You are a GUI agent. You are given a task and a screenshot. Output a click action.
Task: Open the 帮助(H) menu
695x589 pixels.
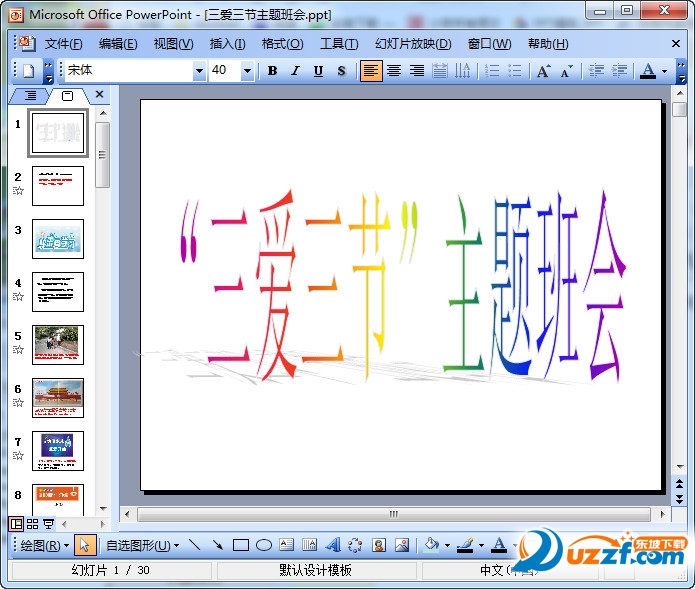click(x=548, y=44)
